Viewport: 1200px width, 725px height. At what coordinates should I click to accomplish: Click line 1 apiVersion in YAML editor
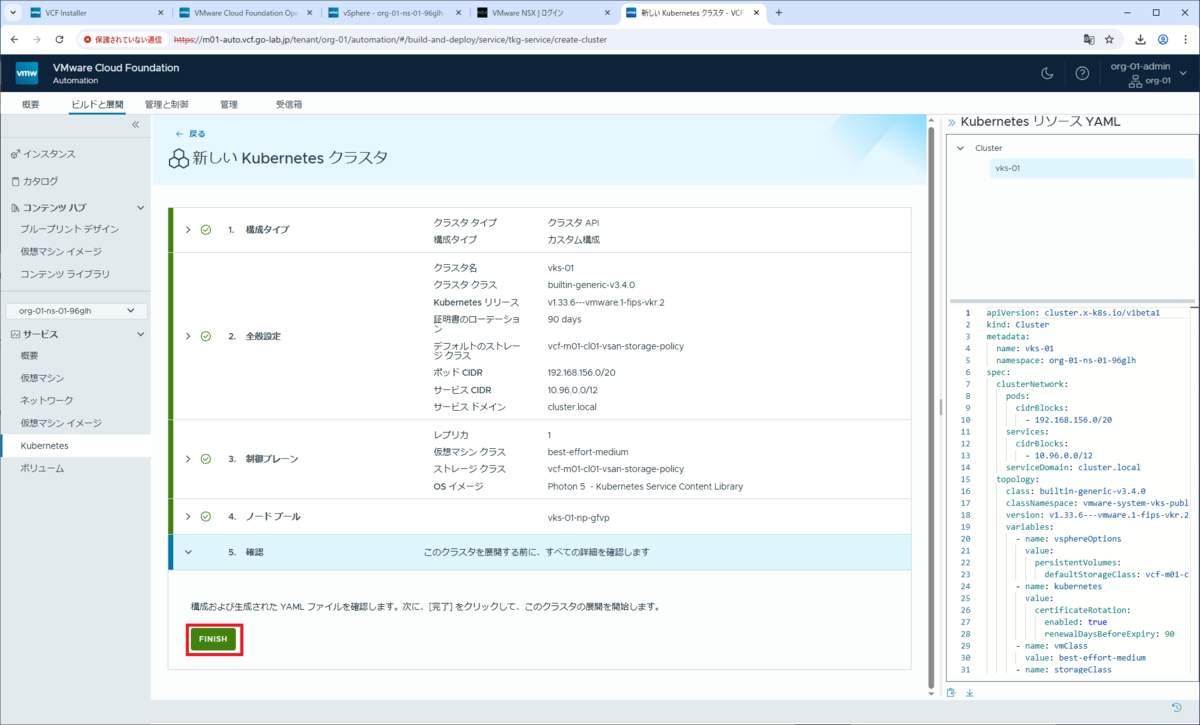pos(1073,312)
